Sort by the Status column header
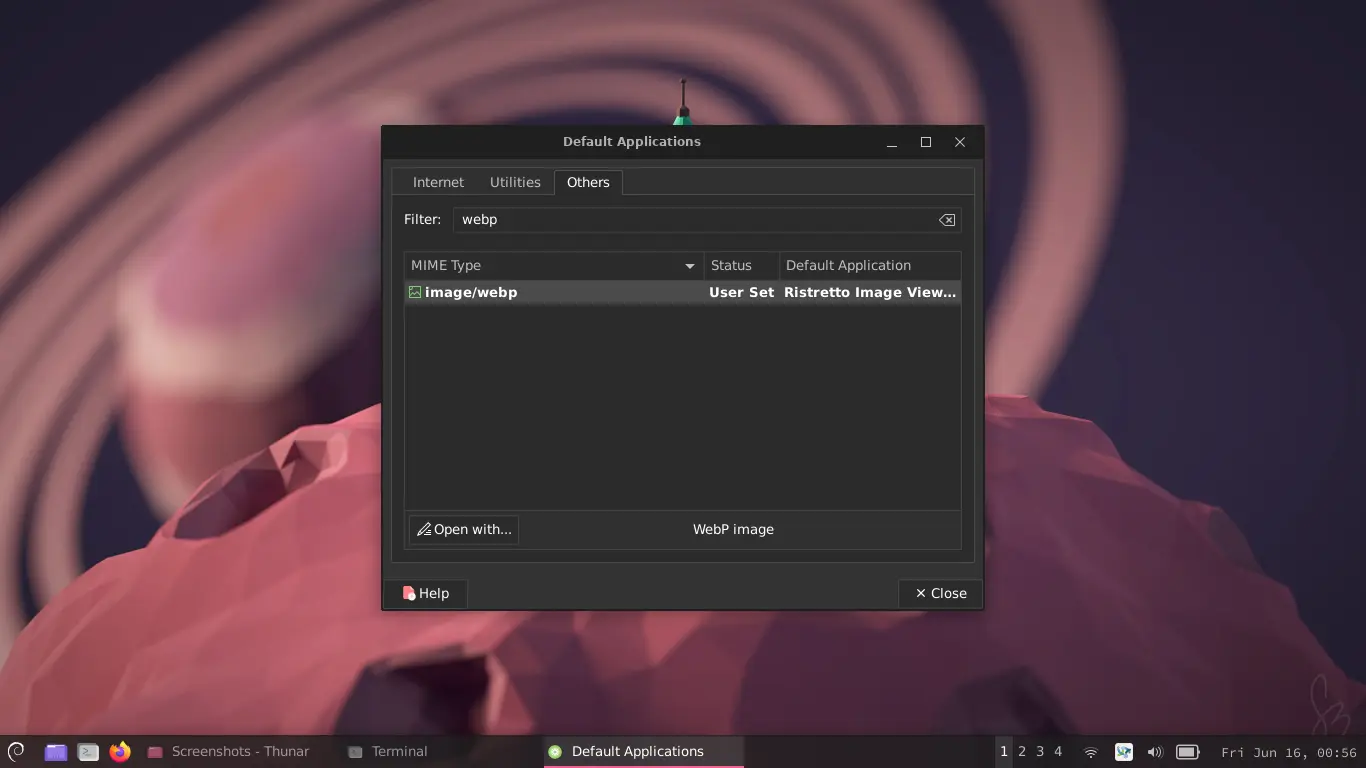 (x=740, y=266)
